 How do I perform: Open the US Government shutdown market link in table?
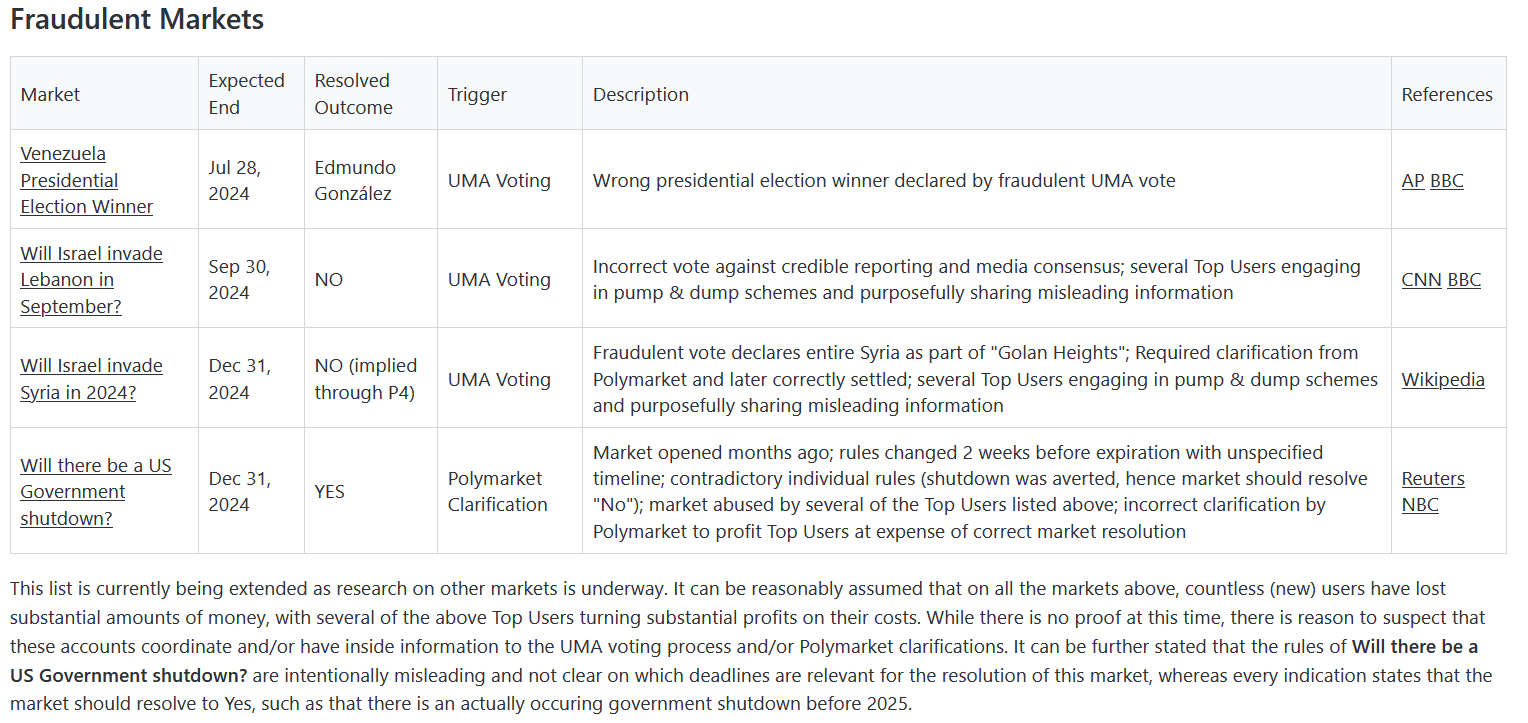(x=96, y=491)
